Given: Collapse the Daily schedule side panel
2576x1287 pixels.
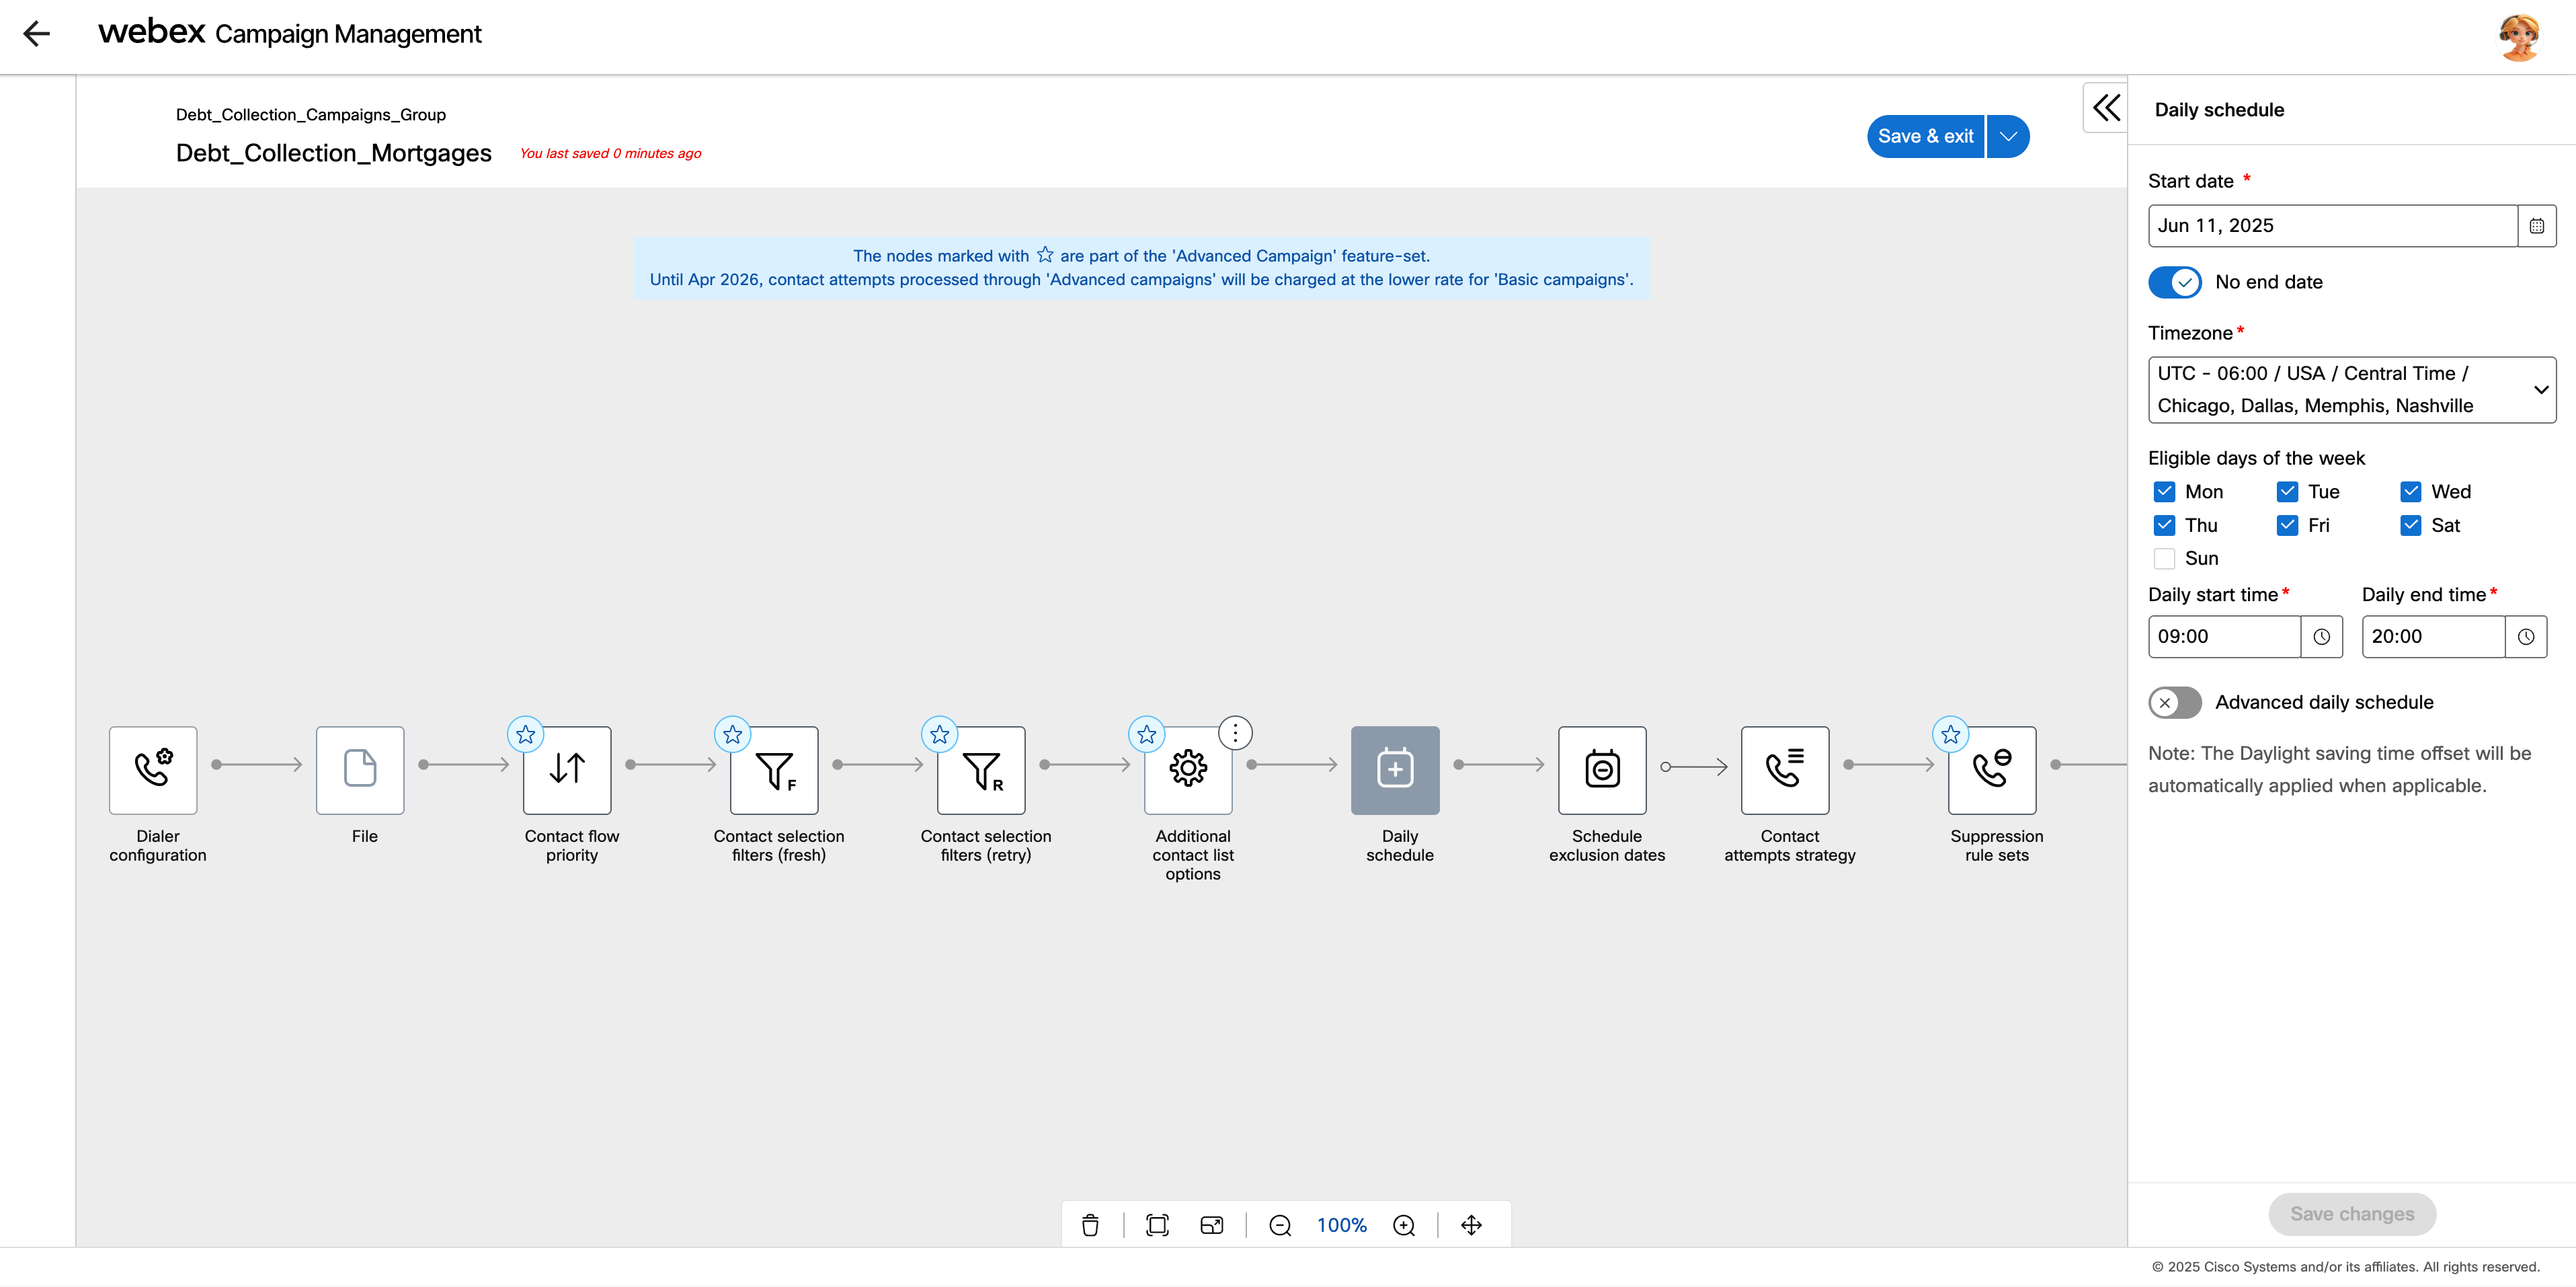Looking at the screenshot, I should click(2106, 107).
